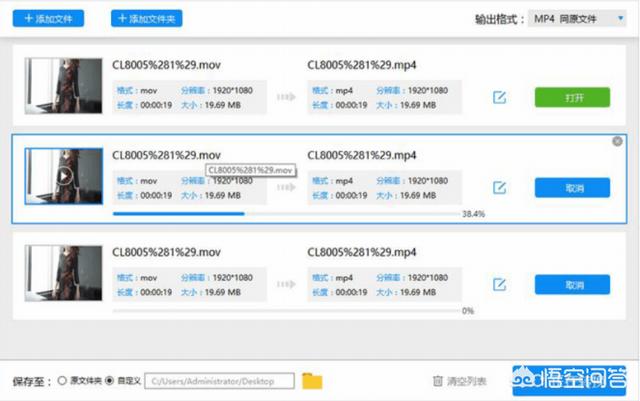
Task: Click first row source name CL8005%281%29.mov
Action: 166,65
